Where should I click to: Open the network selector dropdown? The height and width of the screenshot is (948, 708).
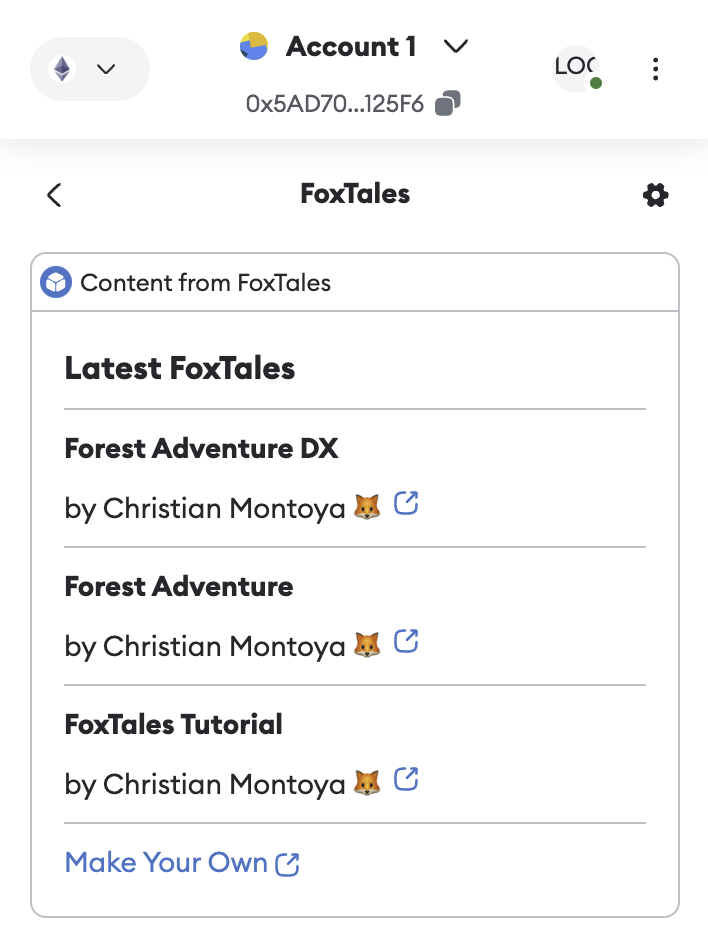point(89,68)
